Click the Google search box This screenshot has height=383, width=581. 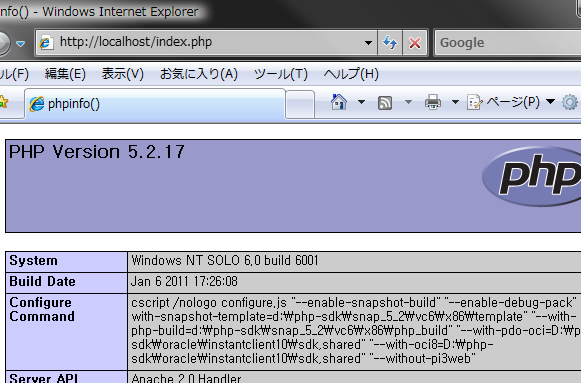coord(508,43)
